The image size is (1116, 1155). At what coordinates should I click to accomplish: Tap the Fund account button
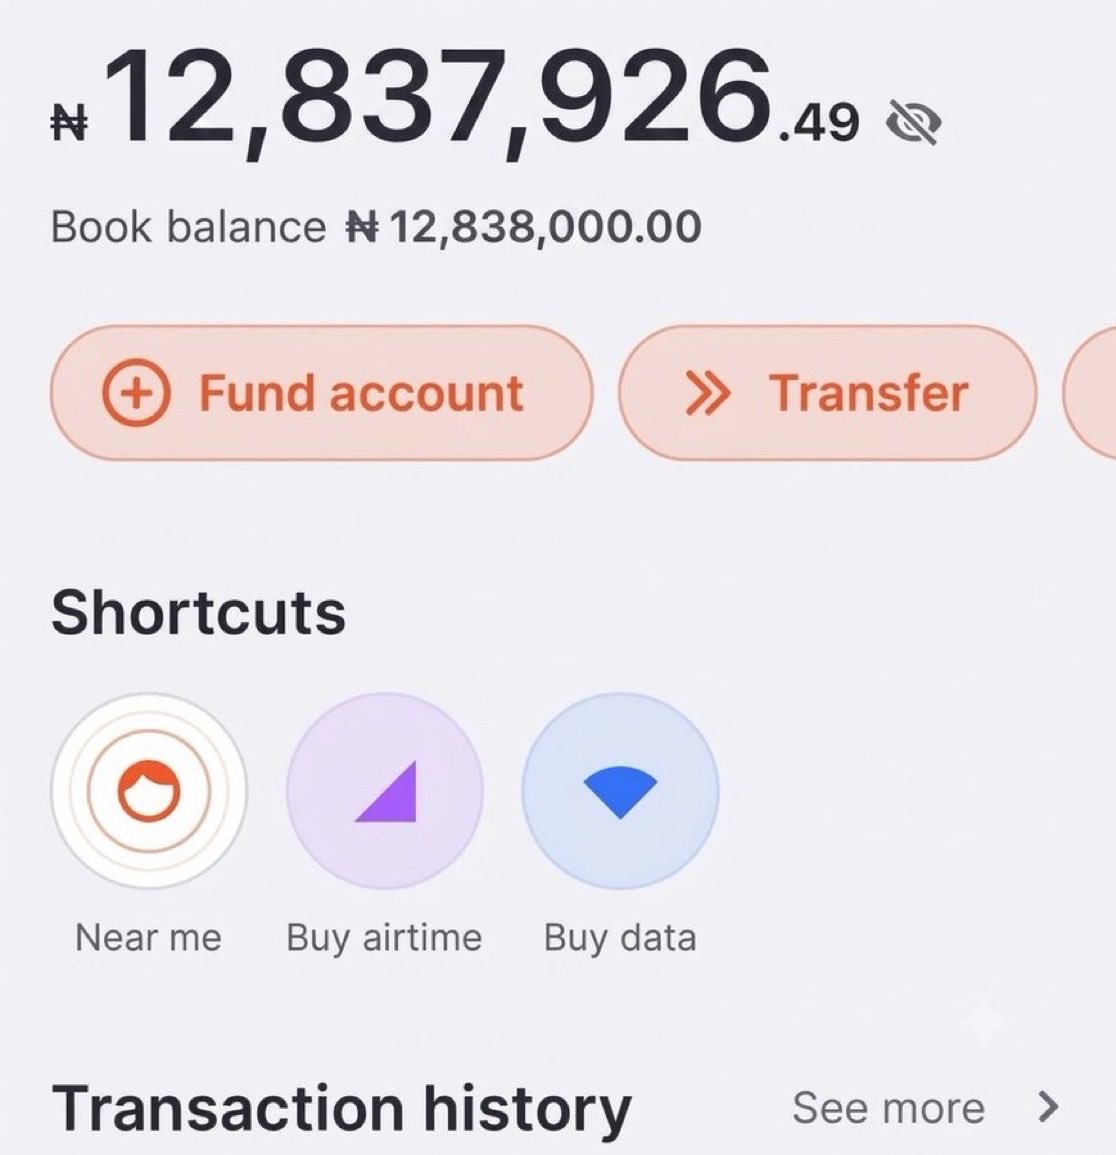click(321, 393)
